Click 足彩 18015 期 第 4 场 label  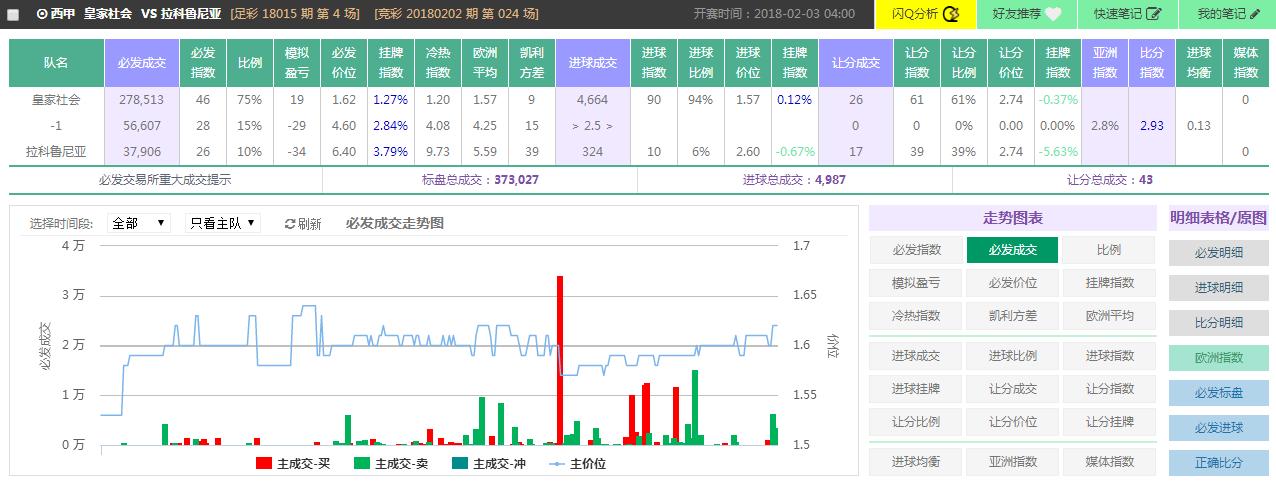point(296,14)
